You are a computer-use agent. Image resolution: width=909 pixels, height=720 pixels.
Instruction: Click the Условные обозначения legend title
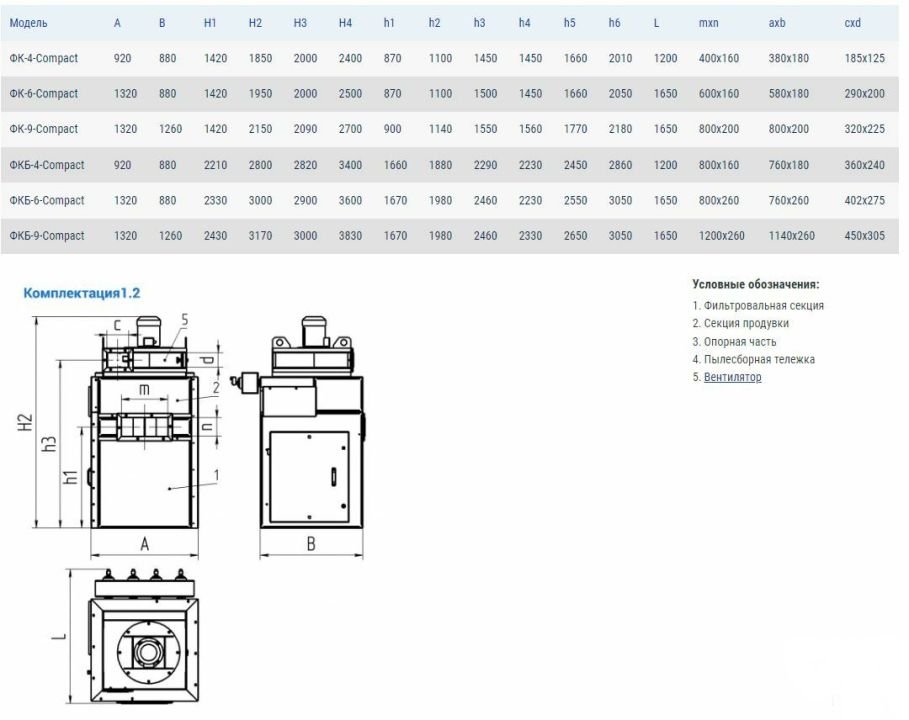point(755,284)
